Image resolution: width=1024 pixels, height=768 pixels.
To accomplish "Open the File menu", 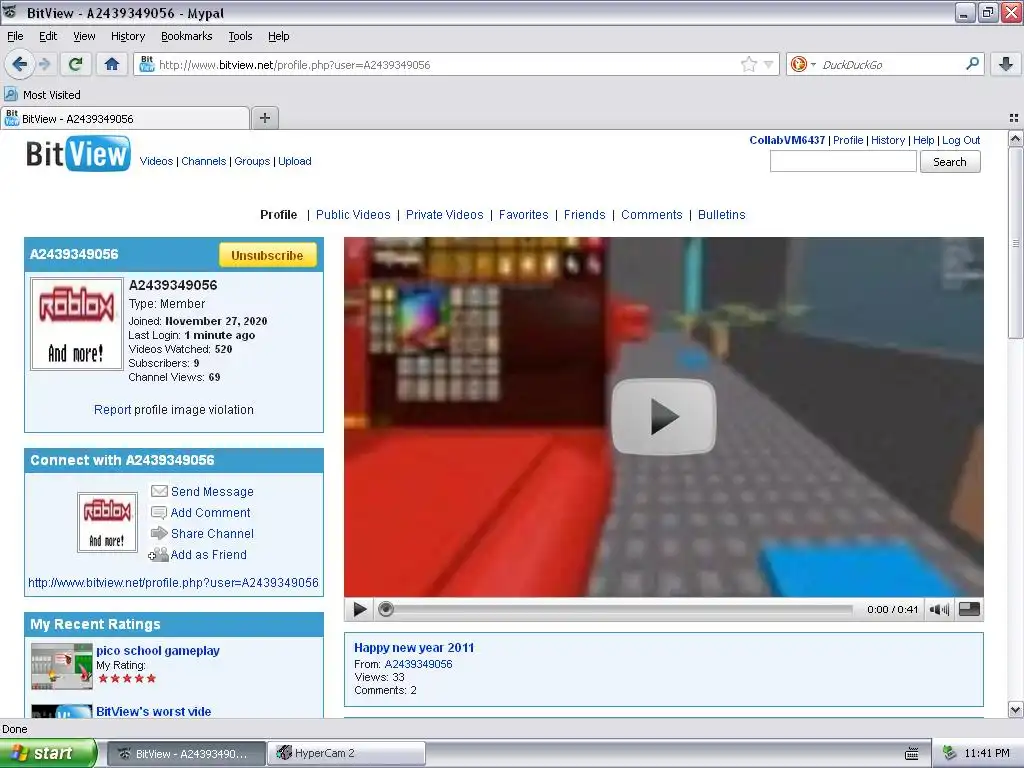I will [x=15, y=36].
